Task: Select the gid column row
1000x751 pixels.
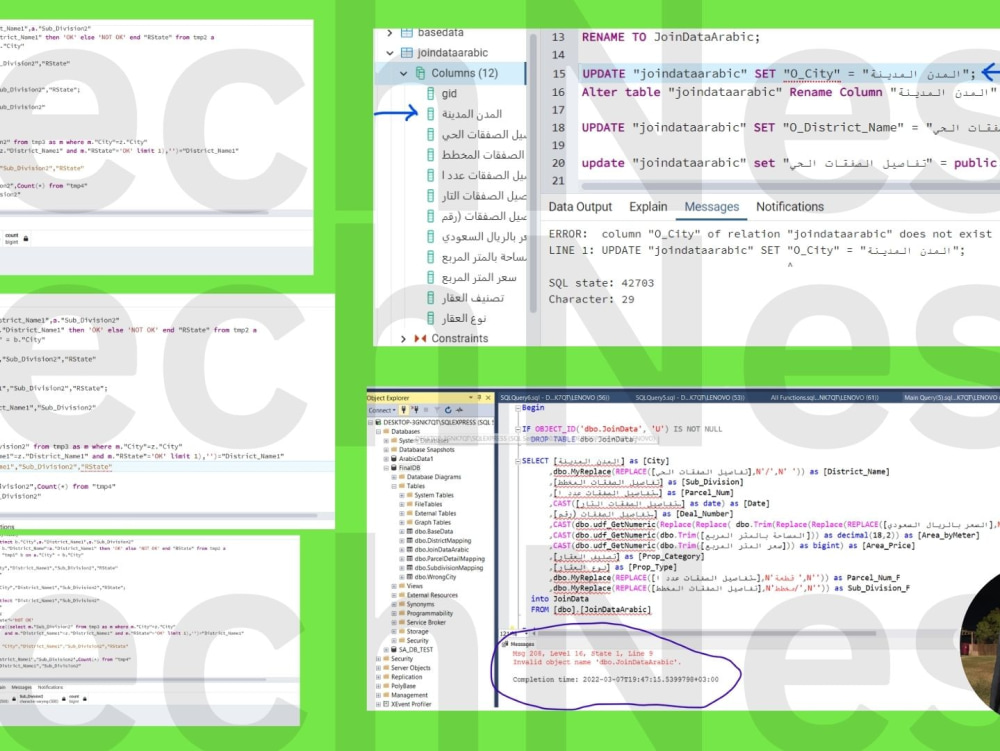Action: 450,94
